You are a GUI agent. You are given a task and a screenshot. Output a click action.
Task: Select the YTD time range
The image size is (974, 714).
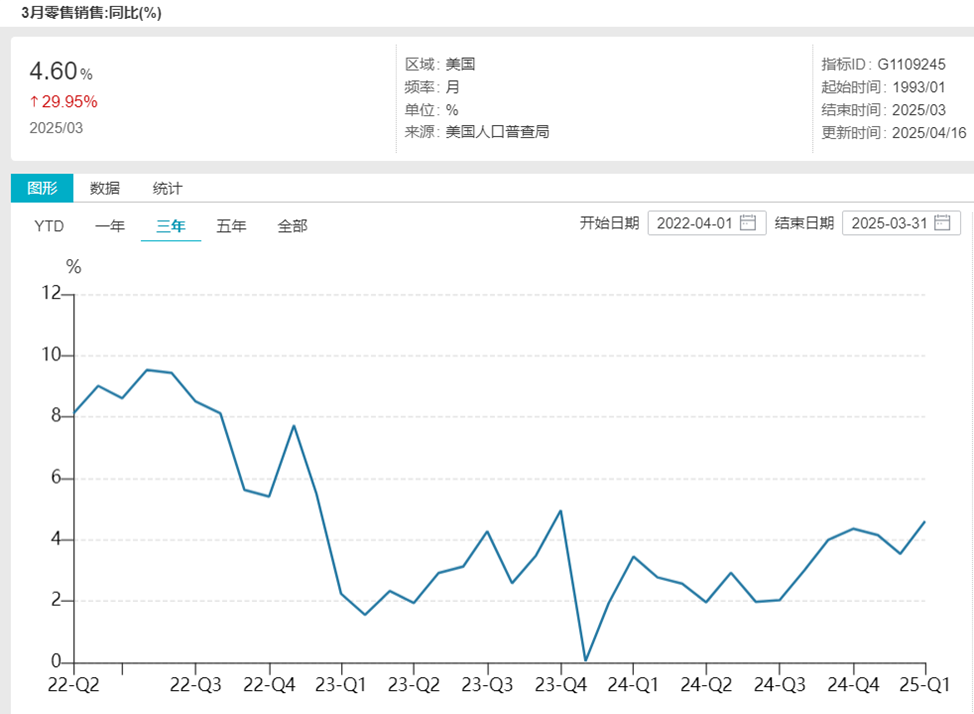(x=49, y=226)
